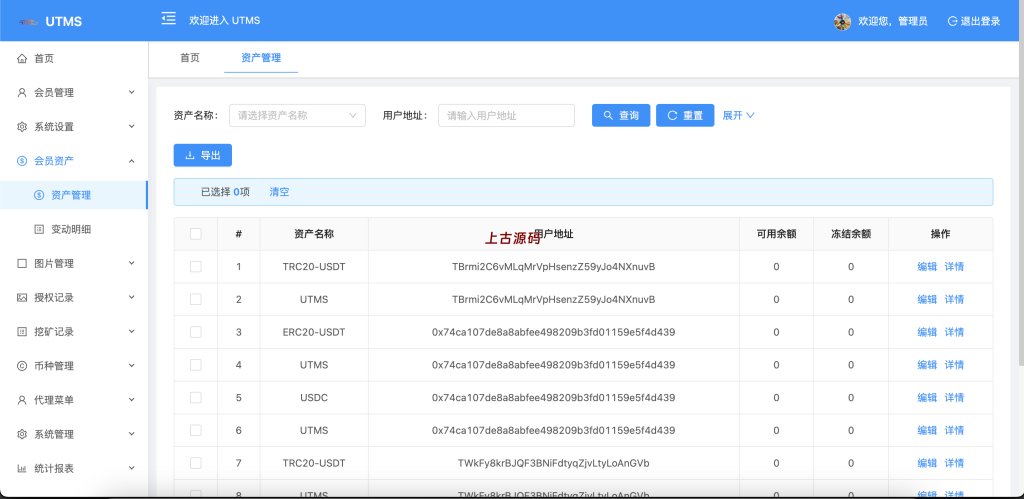This screenshot has width=1024, height=499.
Task: Expand the 币种管理 sidebar menu
Action: 131,366
